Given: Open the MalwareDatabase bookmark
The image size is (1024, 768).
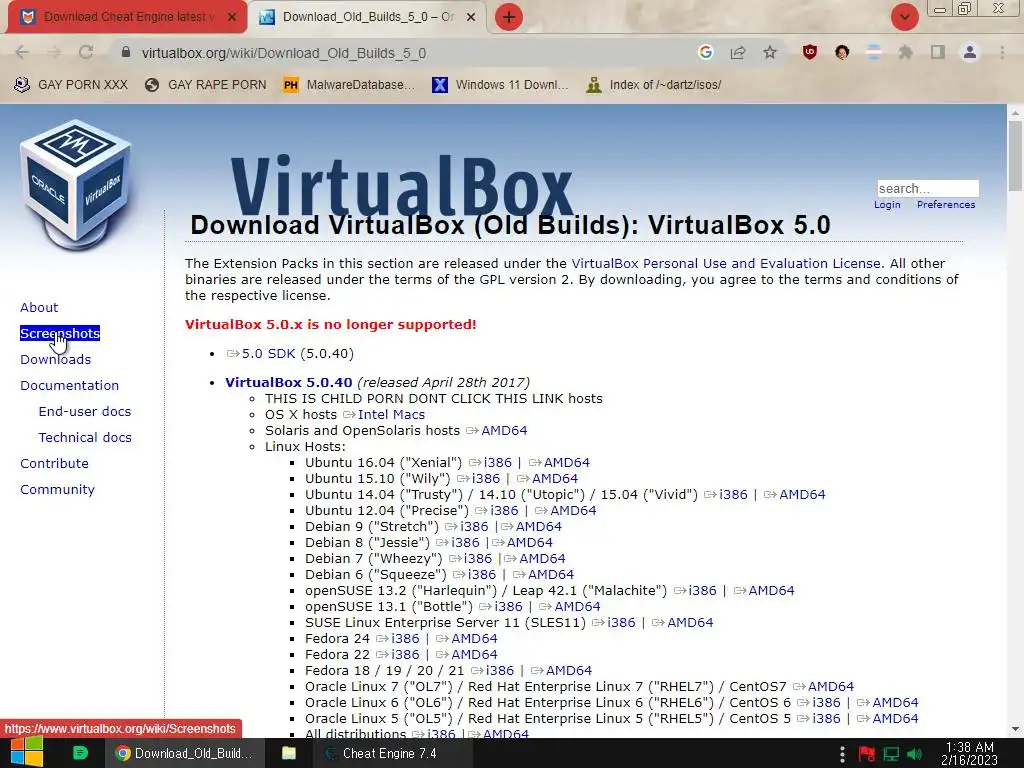Looking at the screenshot, I should [349, 85].
